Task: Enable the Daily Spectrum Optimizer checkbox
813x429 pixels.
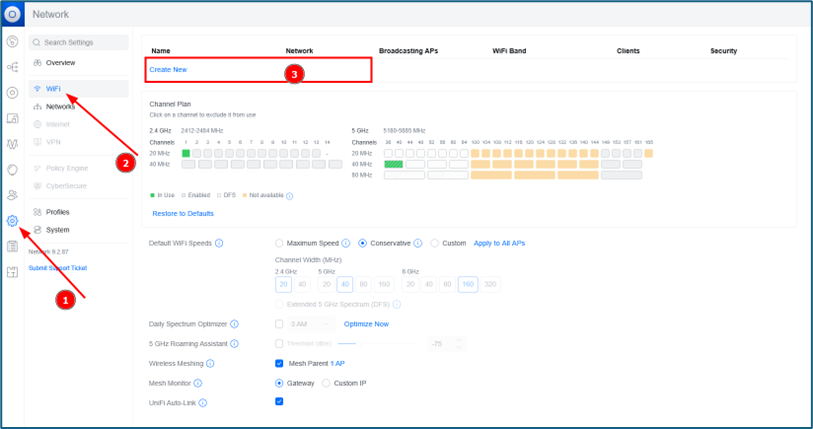Action: pyautogui.click(x=279, y=324)
